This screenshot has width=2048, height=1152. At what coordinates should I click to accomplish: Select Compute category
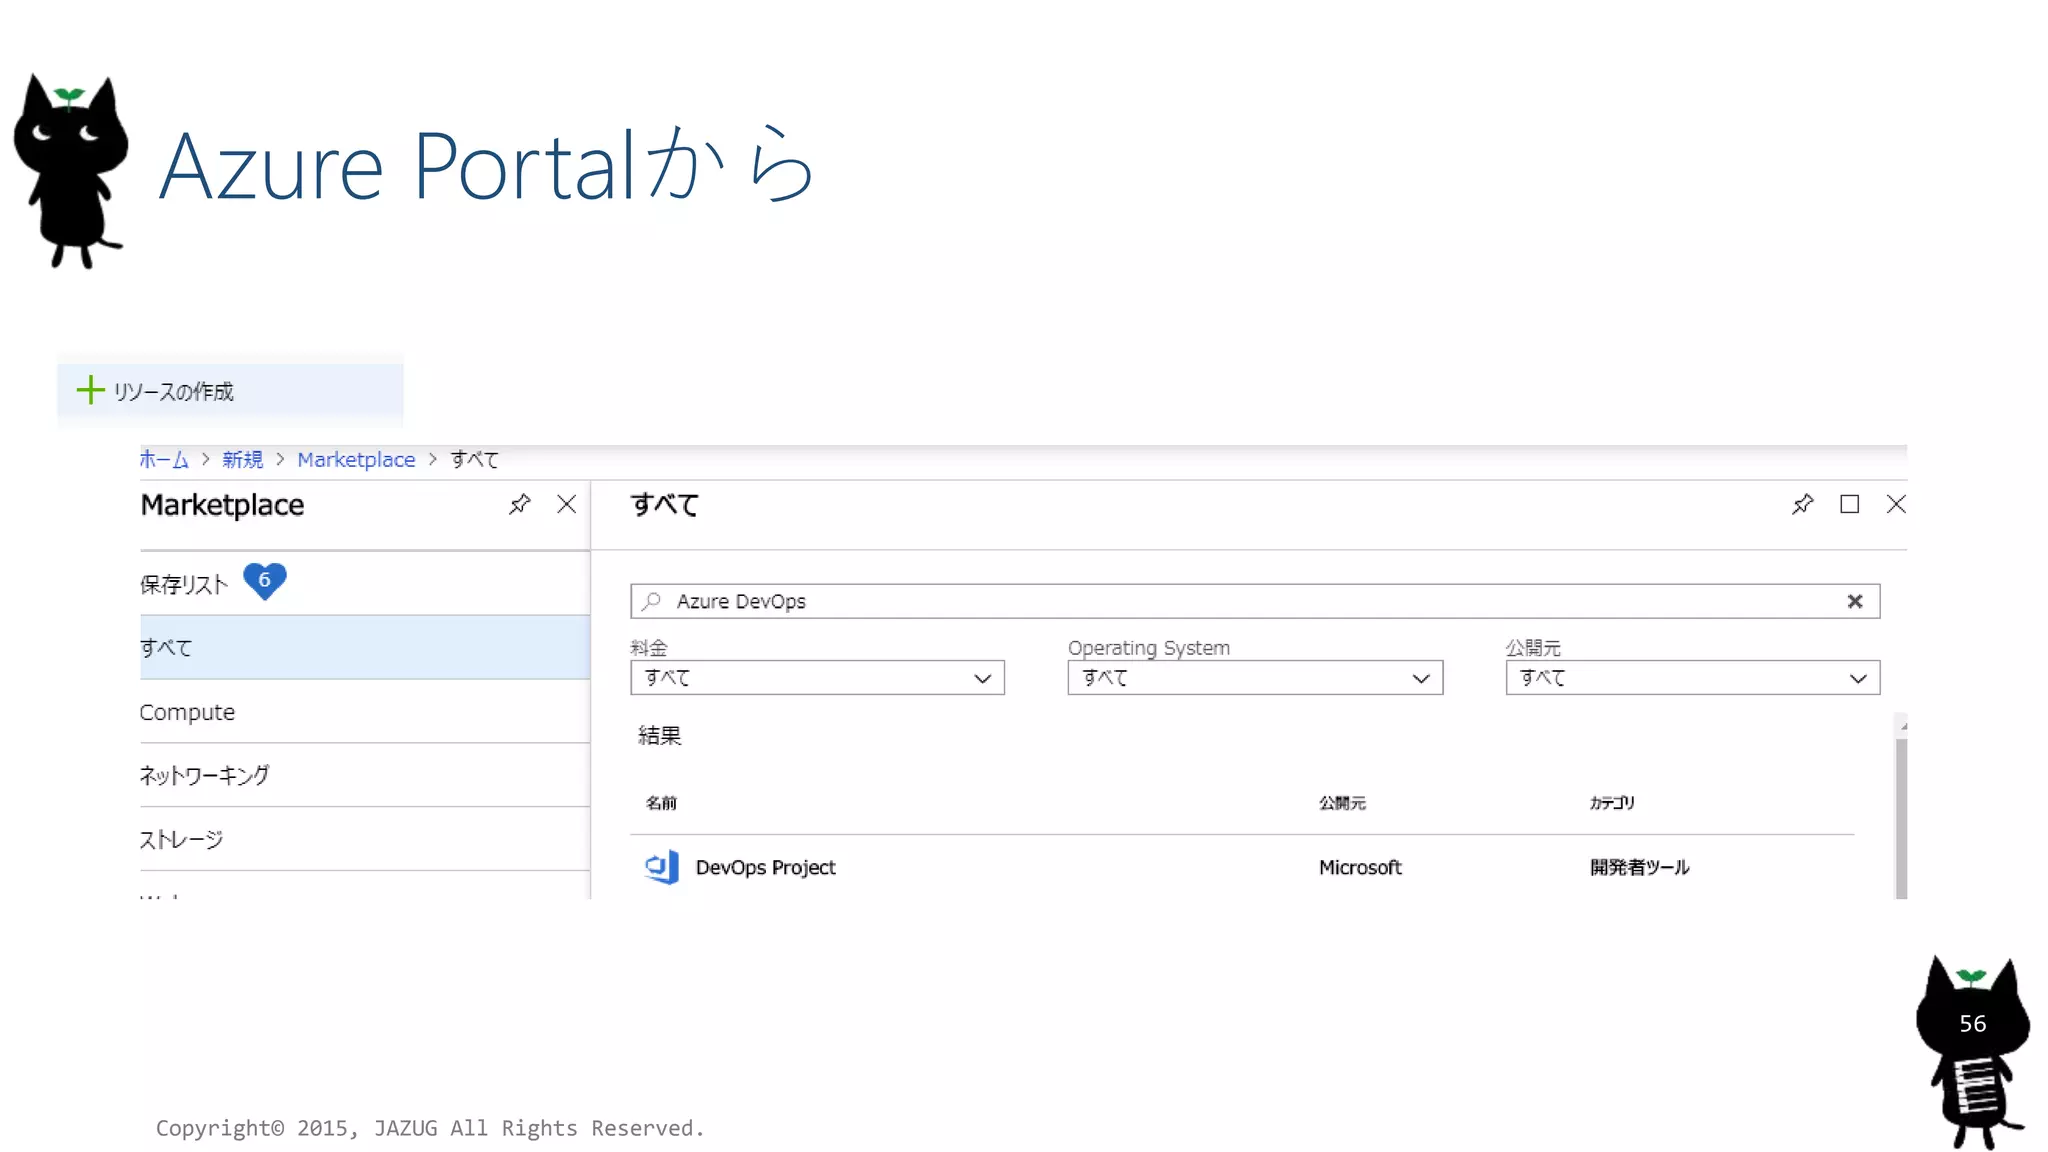[x=364, y=711]
